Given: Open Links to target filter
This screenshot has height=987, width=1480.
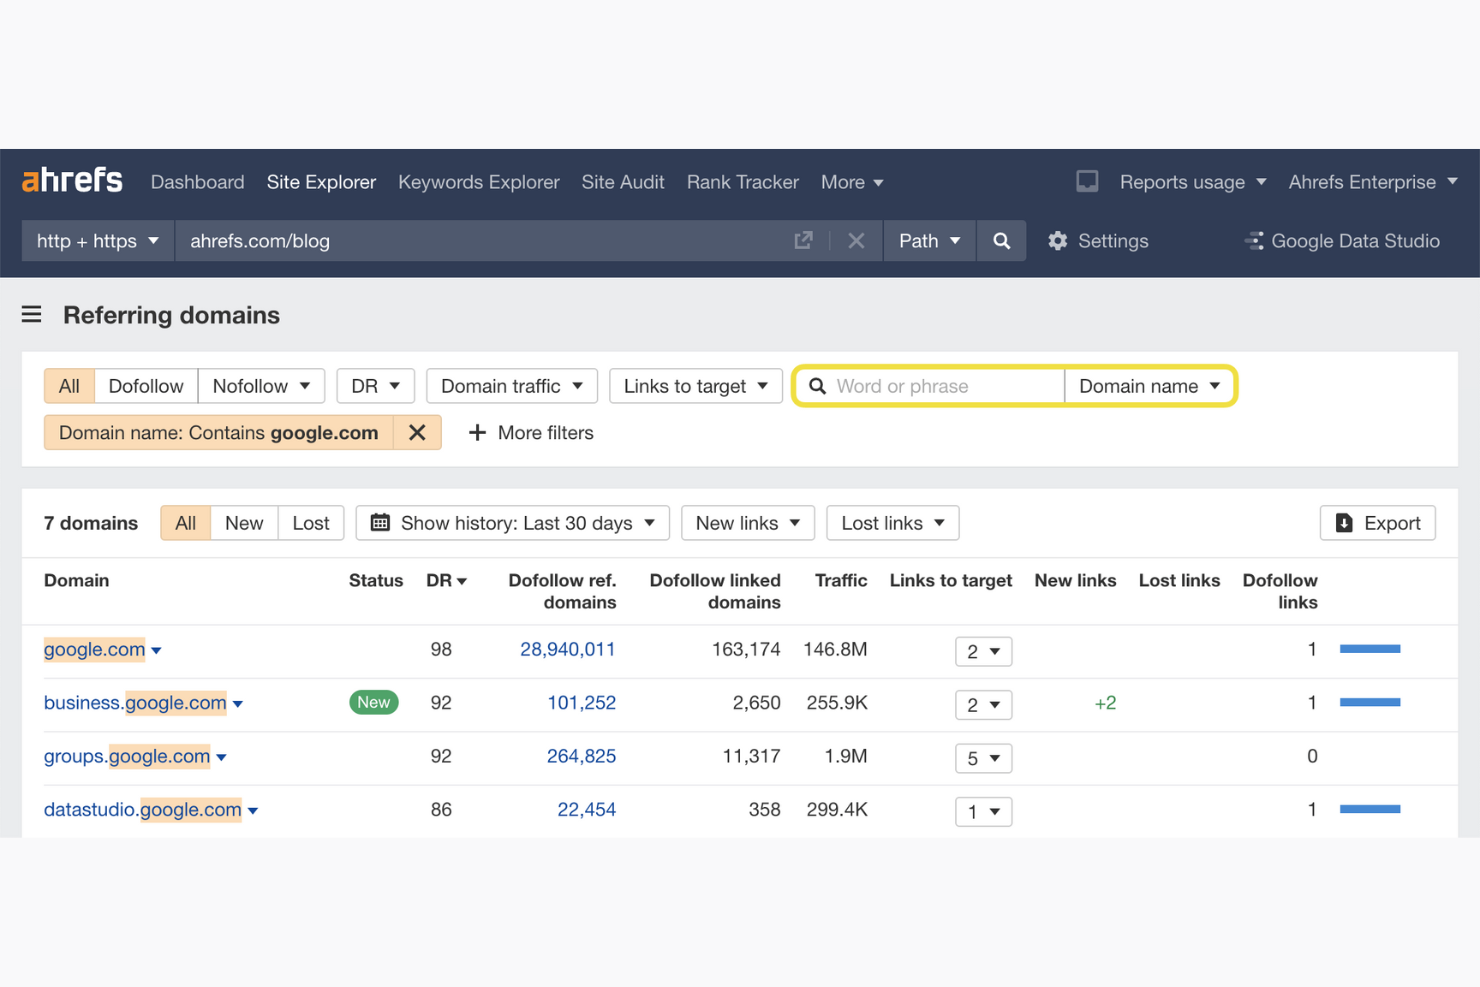Looking at the screenshot, I should click(696, 386).
